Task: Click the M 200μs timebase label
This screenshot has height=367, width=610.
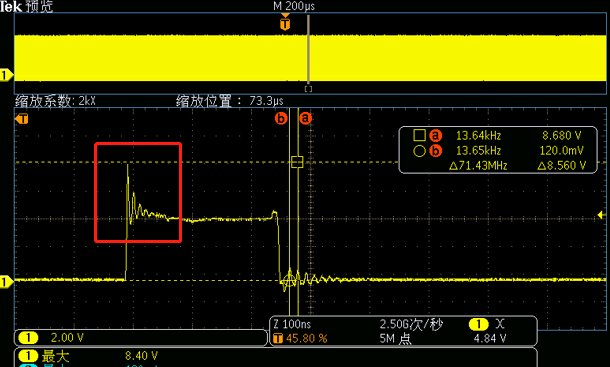Action: click(x=294, y=6)
